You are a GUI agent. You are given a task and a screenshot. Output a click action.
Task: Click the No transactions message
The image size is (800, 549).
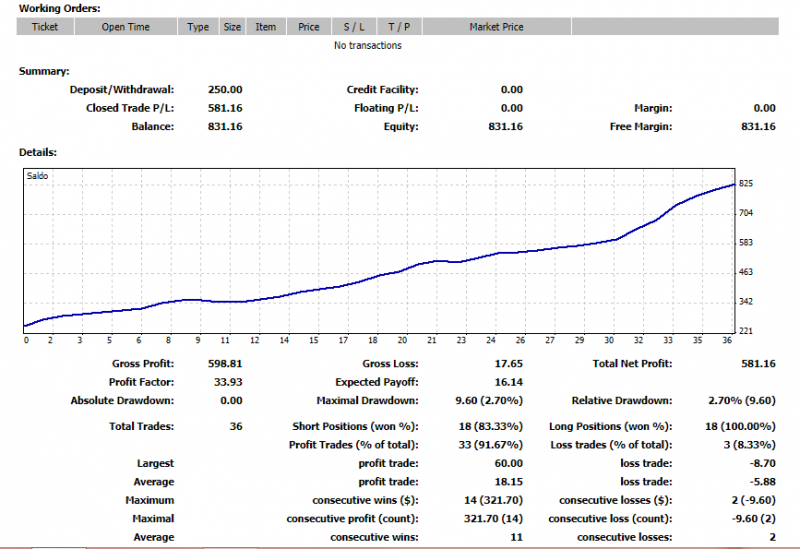(367, 45)
